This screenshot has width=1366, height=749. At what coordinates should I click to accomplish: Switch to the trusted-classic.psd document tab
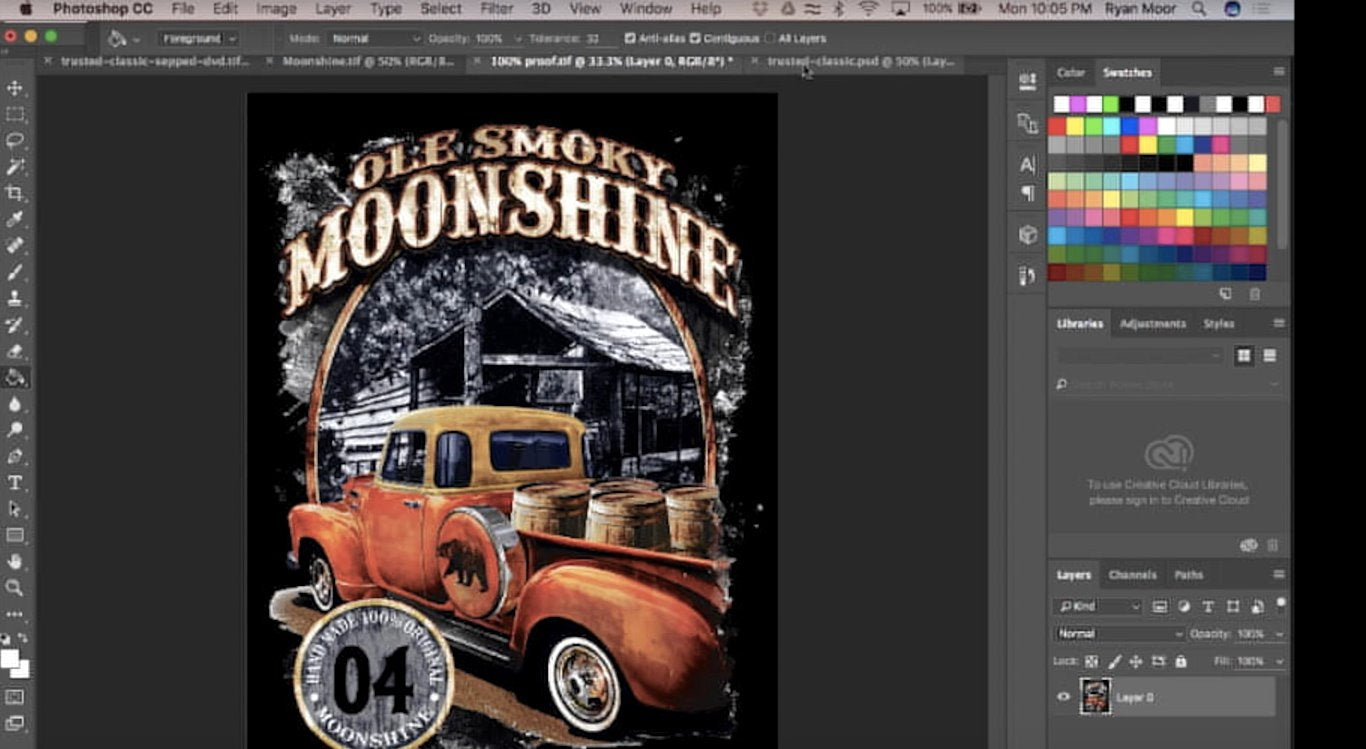[860, 61]
